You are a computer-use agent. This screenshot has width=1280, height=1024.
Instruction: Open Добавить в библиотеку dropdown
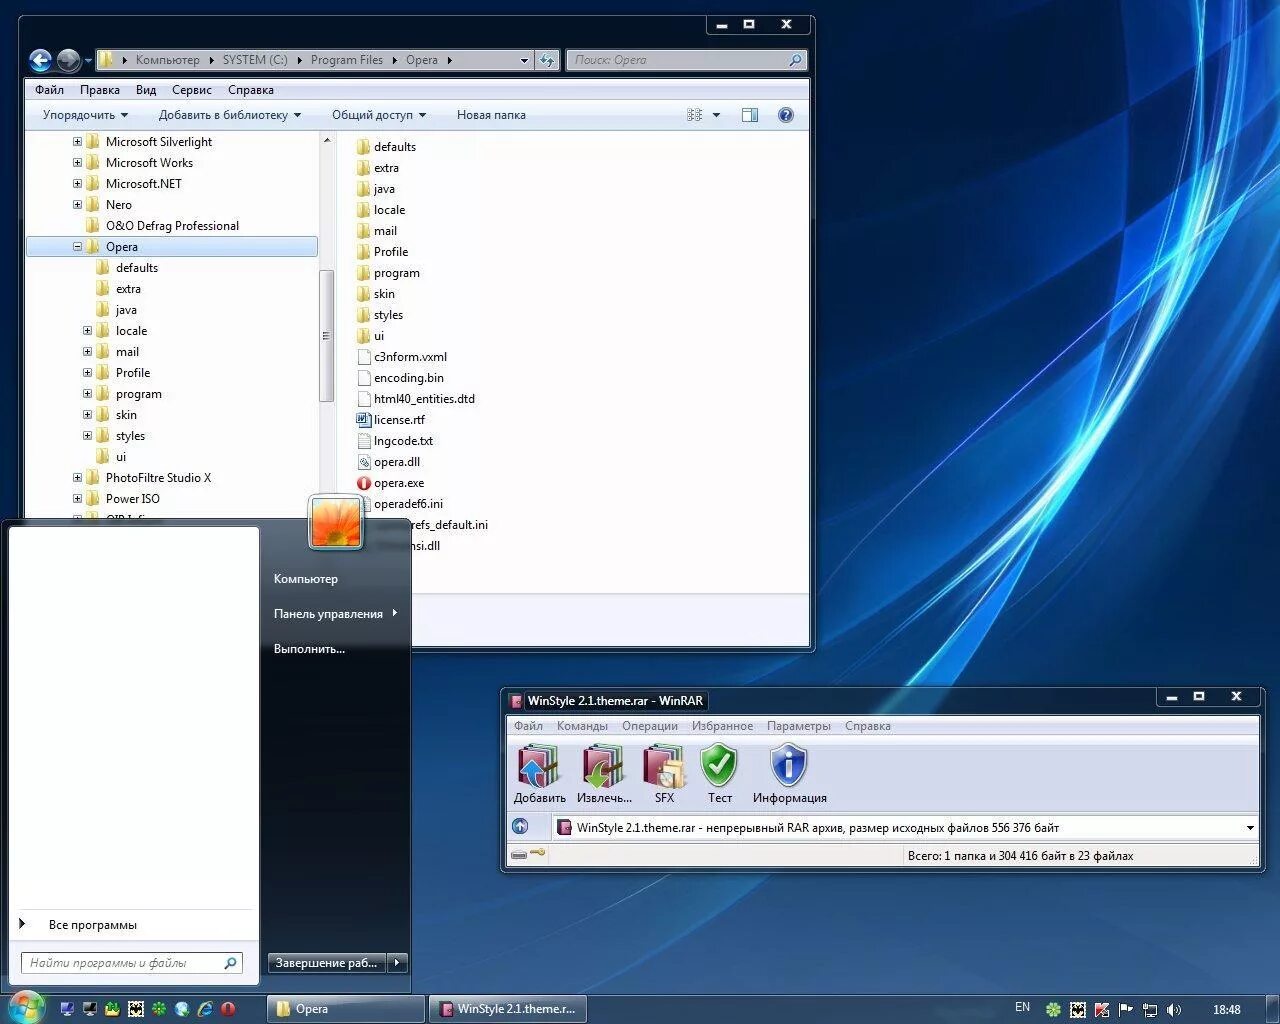229,115
